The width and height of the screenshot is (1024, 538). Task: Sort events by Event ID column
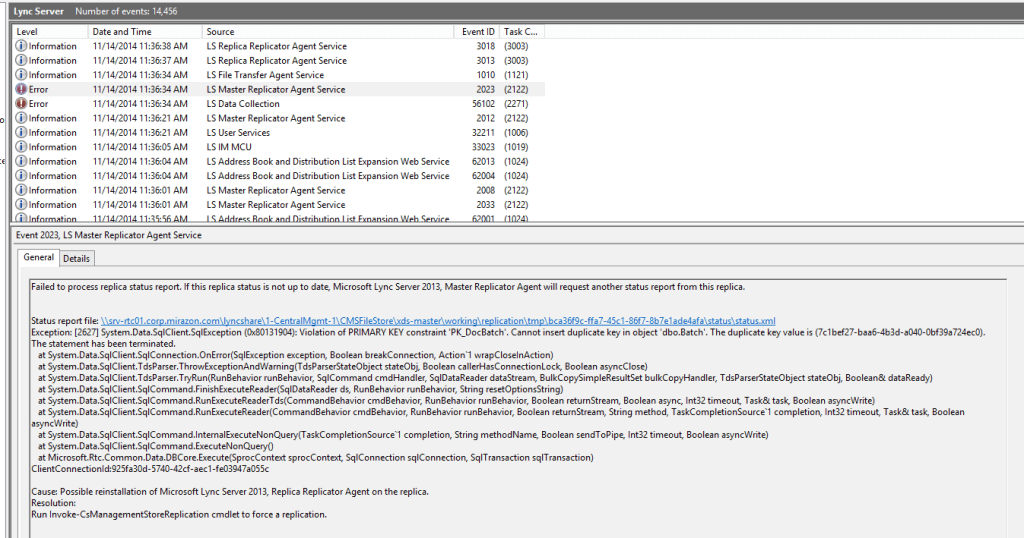pos(477,31)
